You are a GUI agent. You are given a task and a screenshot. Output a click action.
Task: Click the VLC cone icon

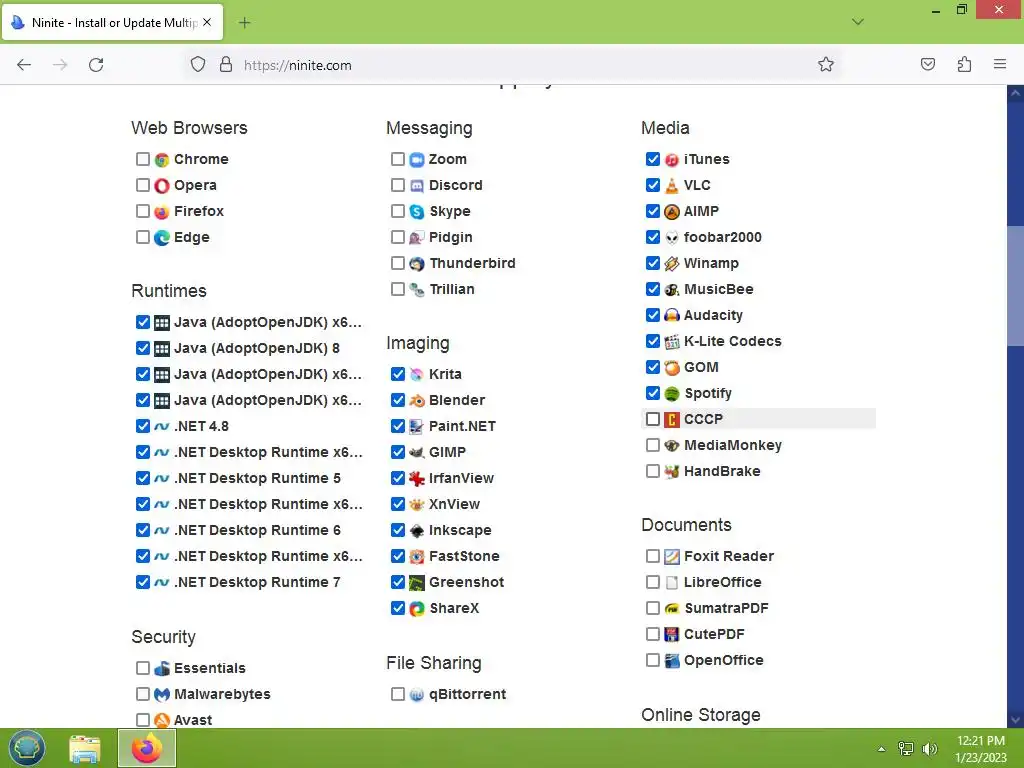coord(671,185)
